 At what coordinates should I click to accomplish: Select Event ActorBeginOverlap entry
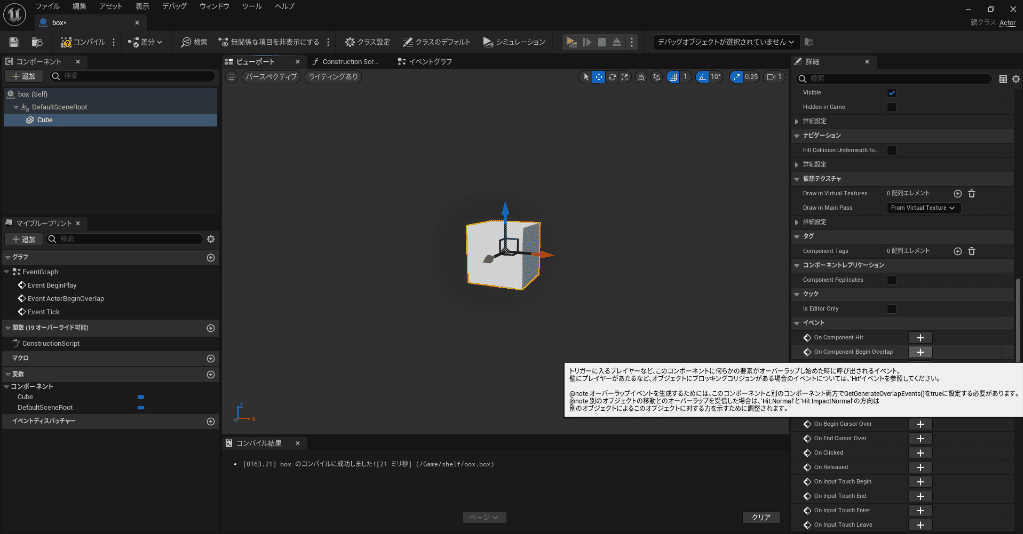click(65, 298)
